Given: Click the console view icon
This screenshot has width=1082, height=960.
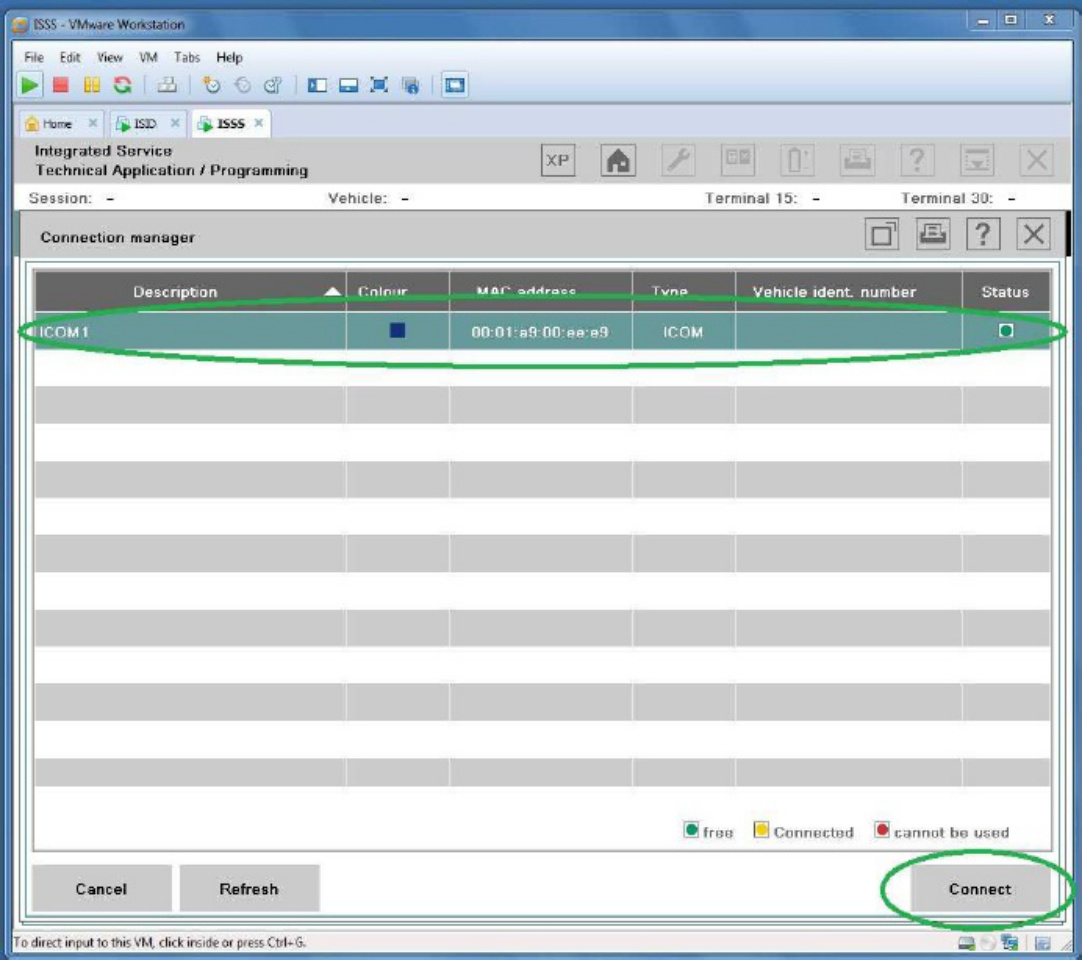Looking at the screenshot, I should click(x=455, y=85).
